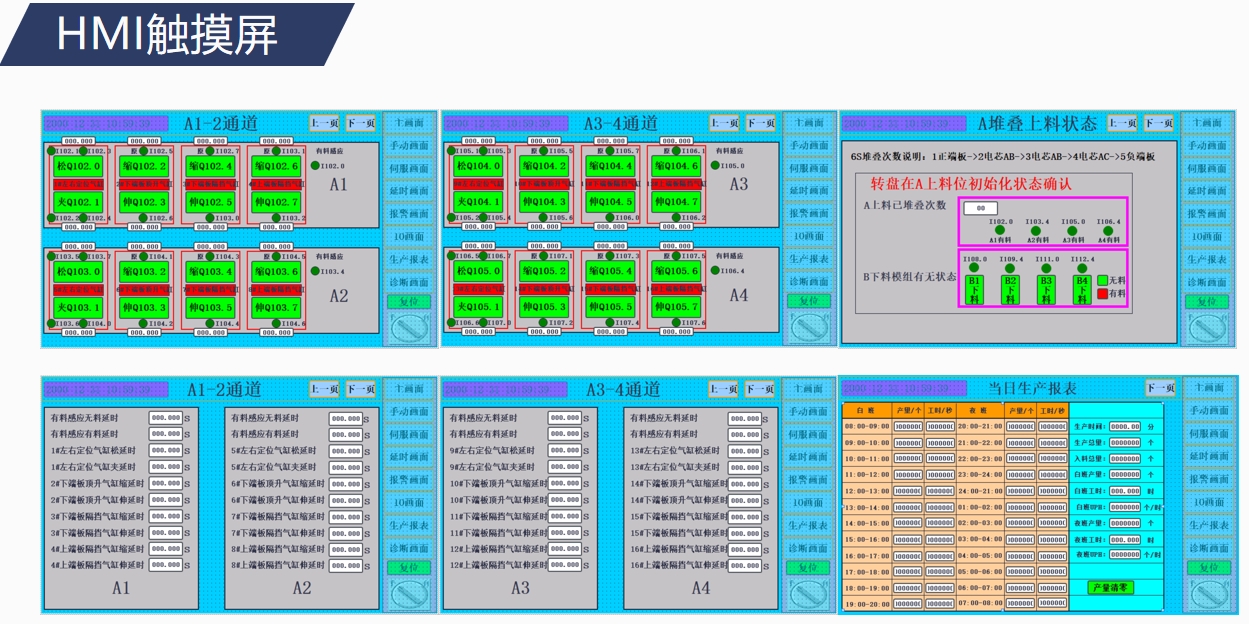The width and height of the screenshot is (1249, 624).
Task: Open 报警画面 from A堆叠上料状态 screen sidebar
Action: pos(1207,214)
